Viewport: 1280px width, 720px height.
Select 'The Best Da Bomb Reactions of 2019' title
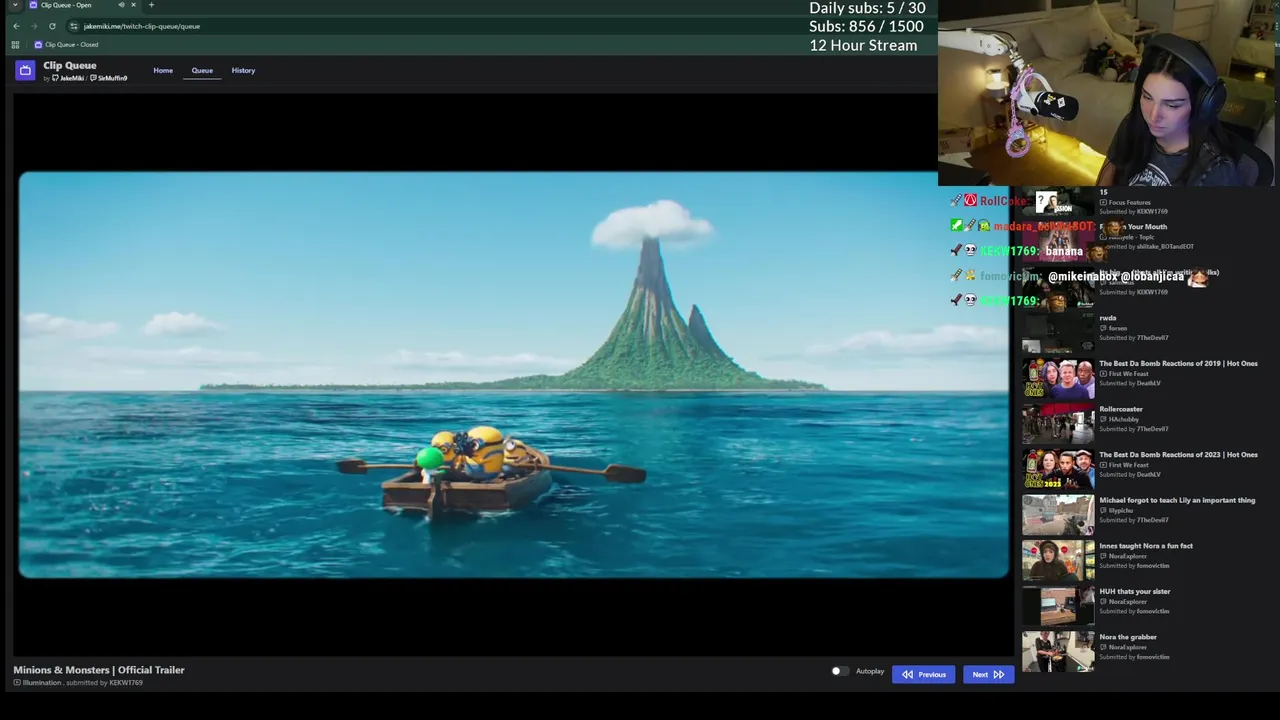pyautogui.click(x=1178, y=363)
